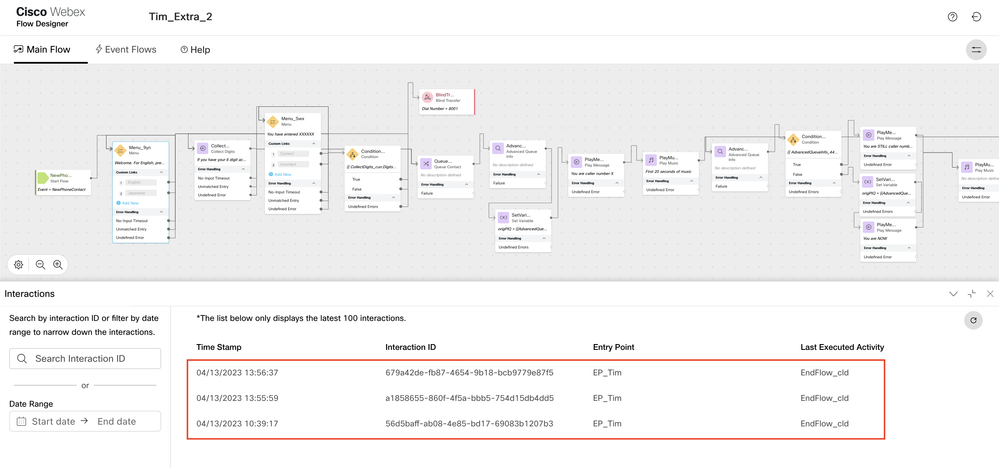Click the magnifier in Search Interaction ID
Viewport: 999px width, 468px height.
pos(22,358)
